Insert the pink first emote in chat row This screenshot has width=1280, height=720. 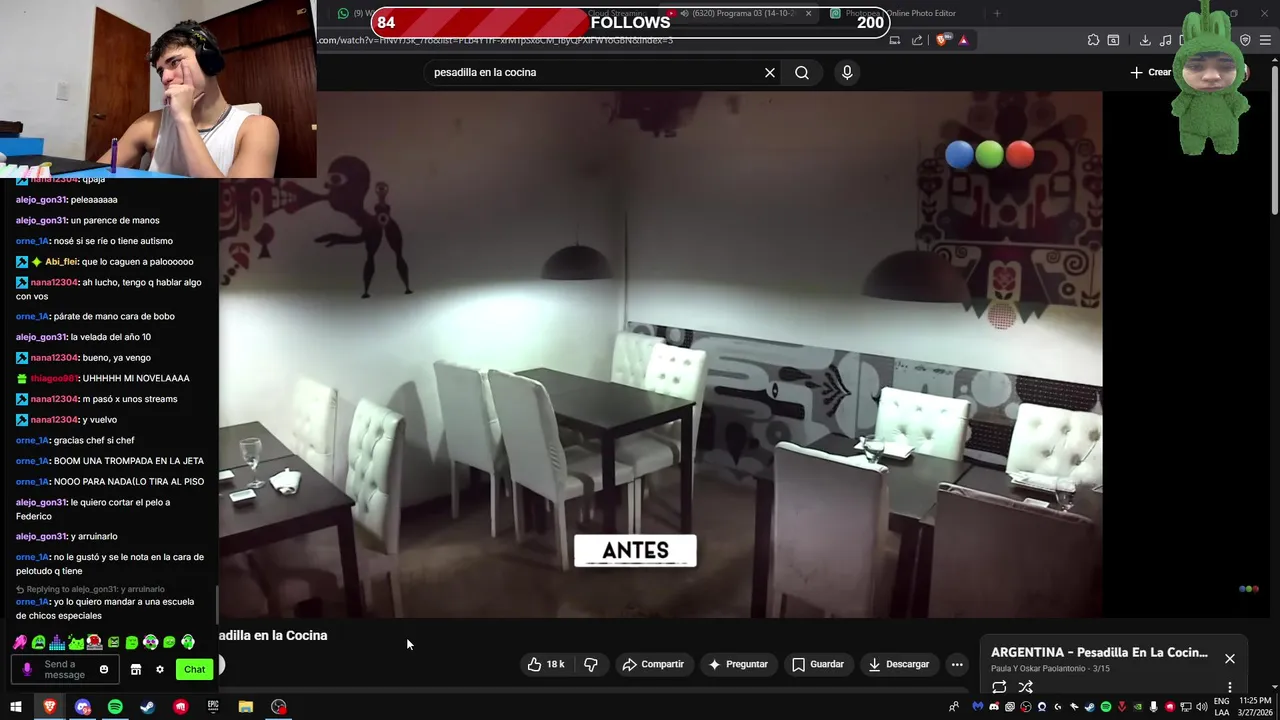pyautogui.click(x=20, y=642)
